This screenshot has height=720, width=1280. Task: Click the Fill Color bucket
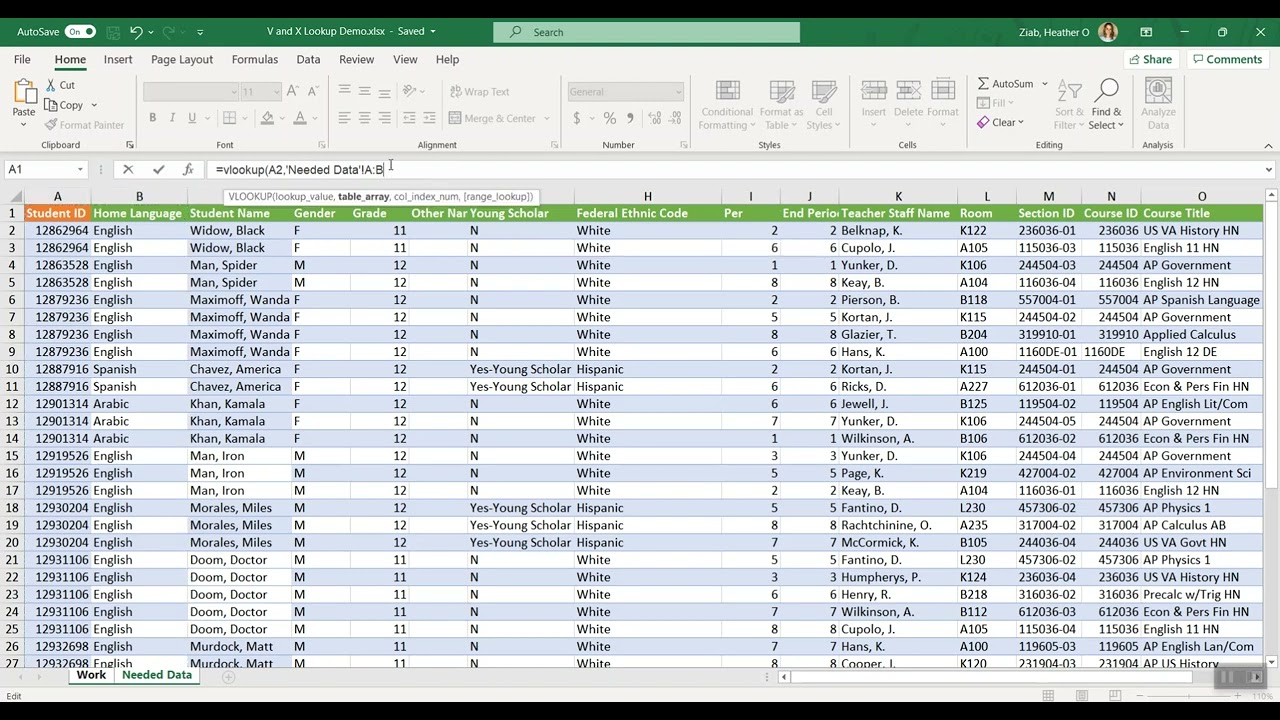pyautogui.click(x=267, y=118)
